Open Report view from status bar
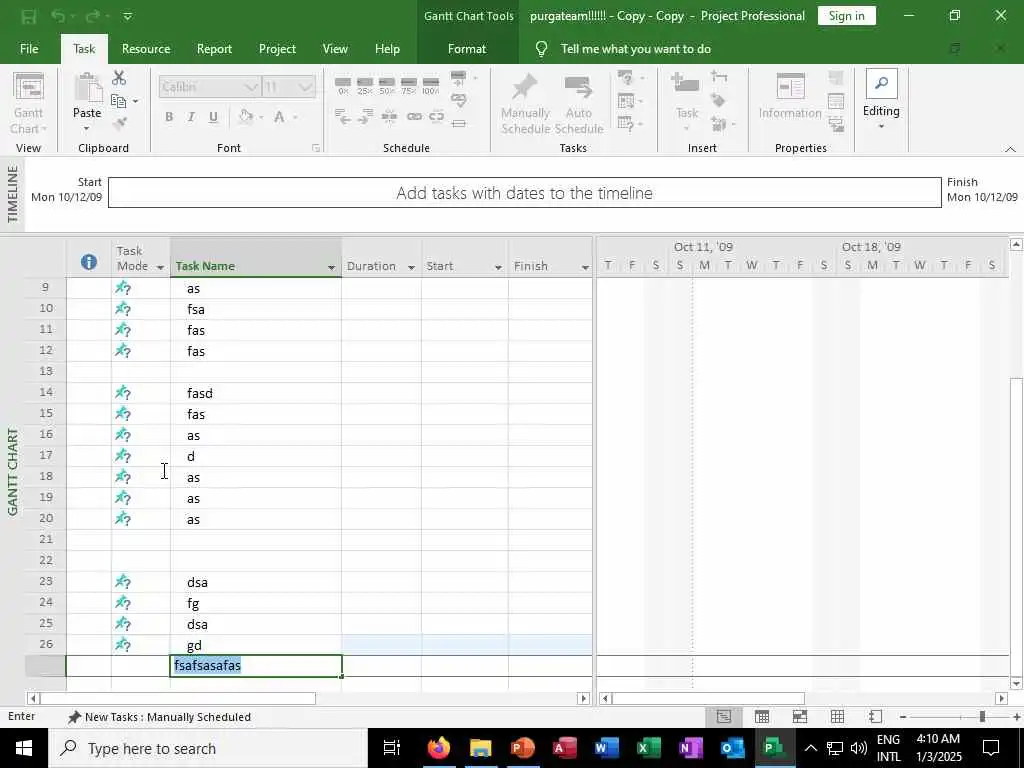 pos(875,716)
